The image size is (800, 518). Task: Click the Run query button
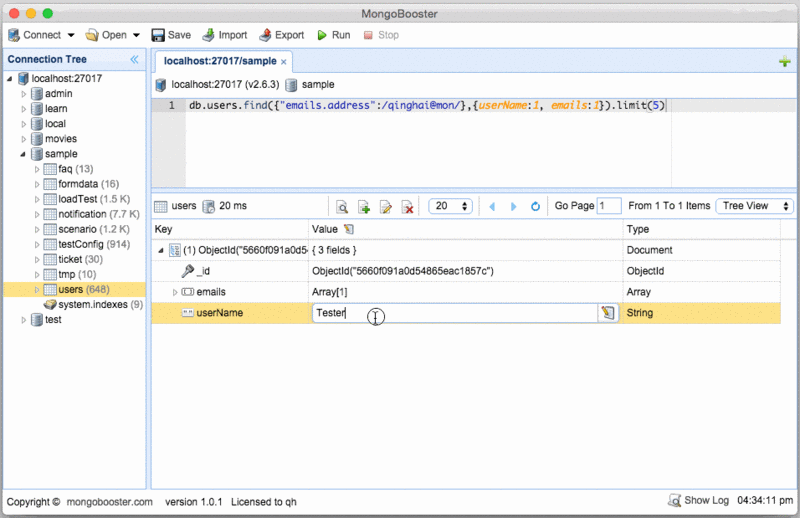pos(333,35)
